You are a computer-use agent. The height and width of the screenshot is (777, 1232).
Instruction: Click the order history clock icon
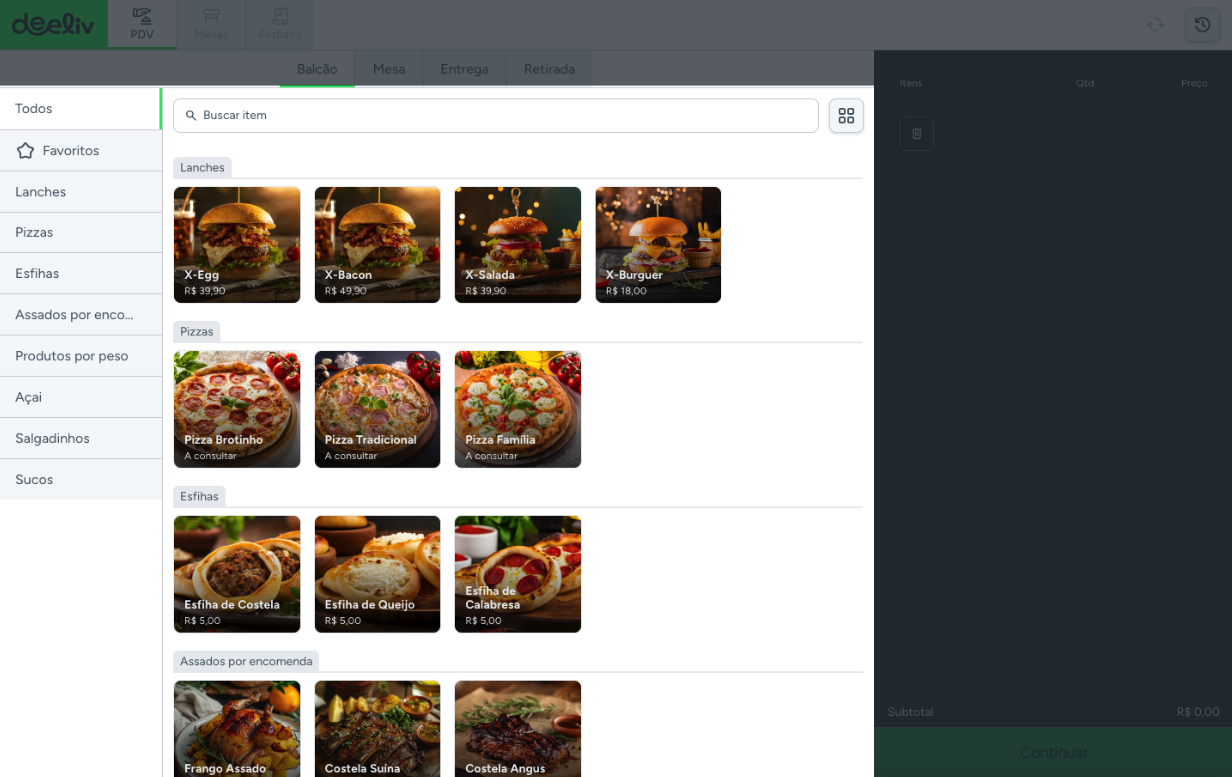[x=1203, y=24]
